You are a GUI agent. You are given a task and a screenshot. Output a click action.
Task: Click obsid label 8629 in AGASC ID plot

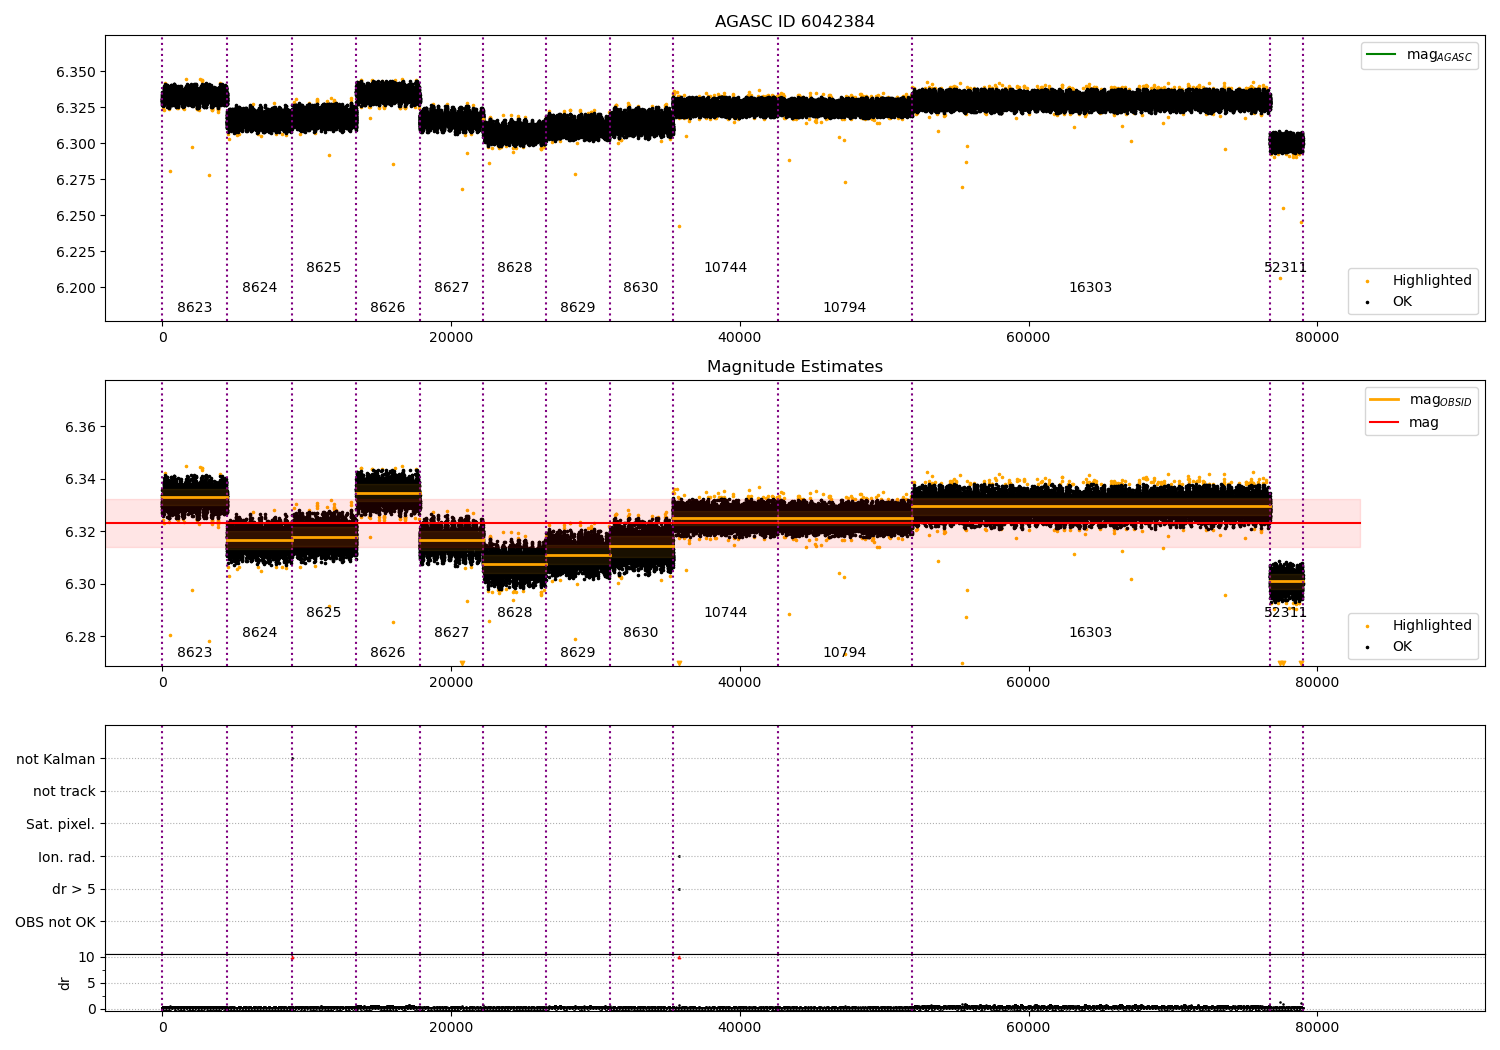point(577,308)
